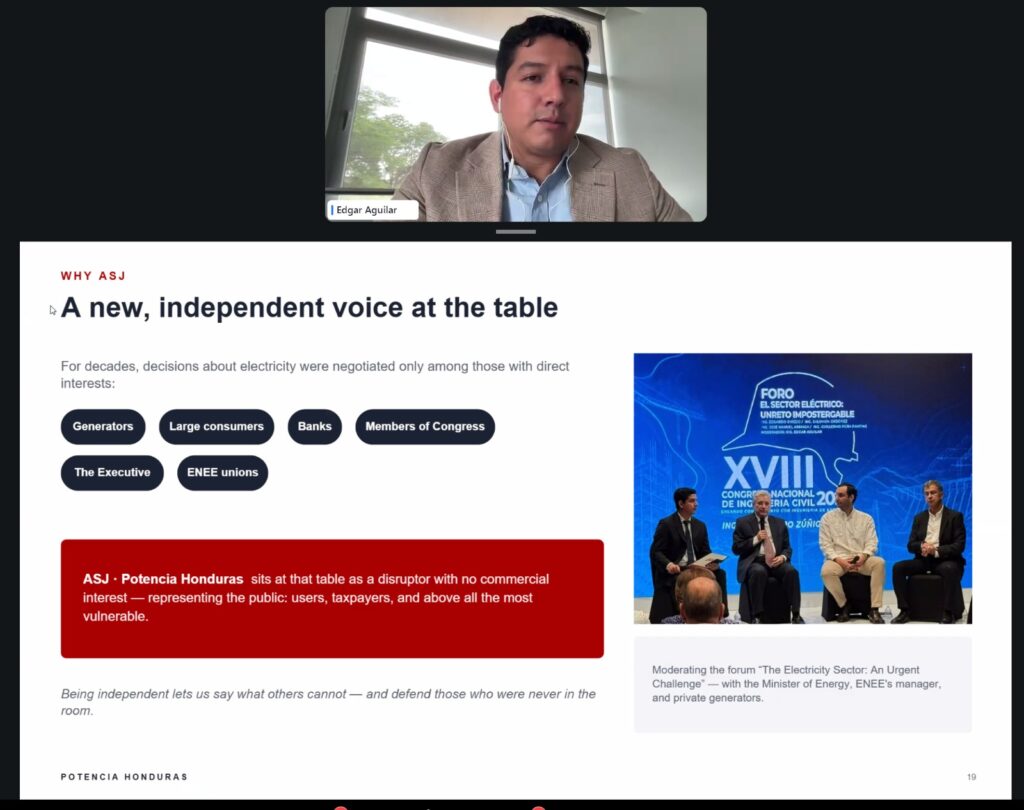
Task: Click the caption 'Moderating the forum'
Action: pos(797,684)
